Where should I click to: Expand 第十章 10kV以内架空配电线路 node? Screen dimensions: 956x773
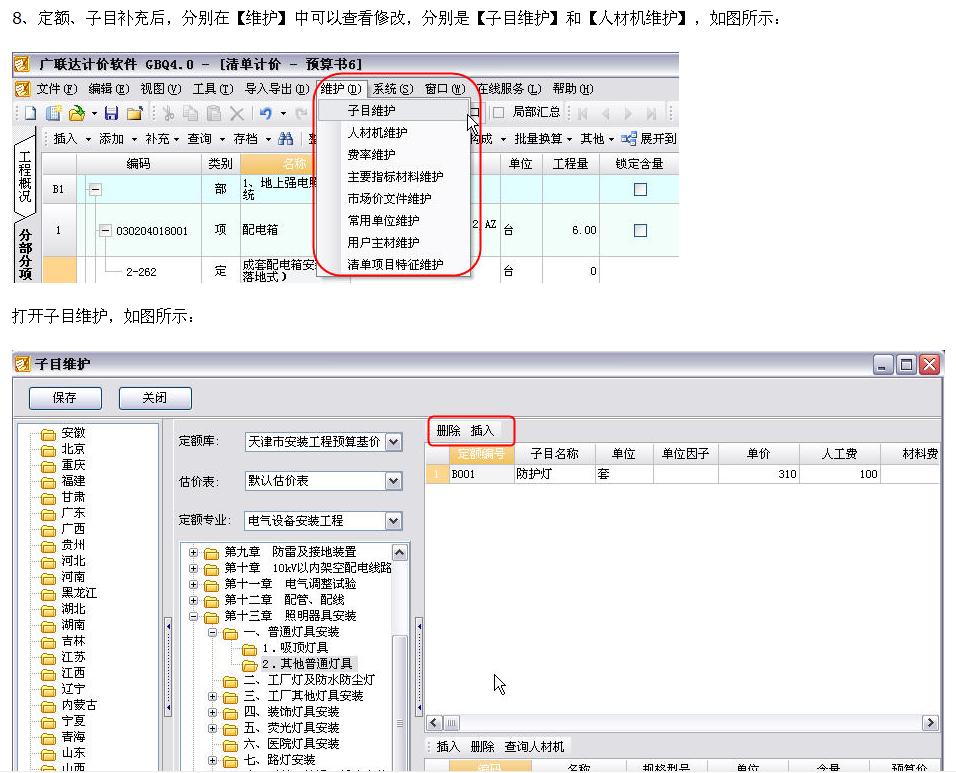coord(193,568)
